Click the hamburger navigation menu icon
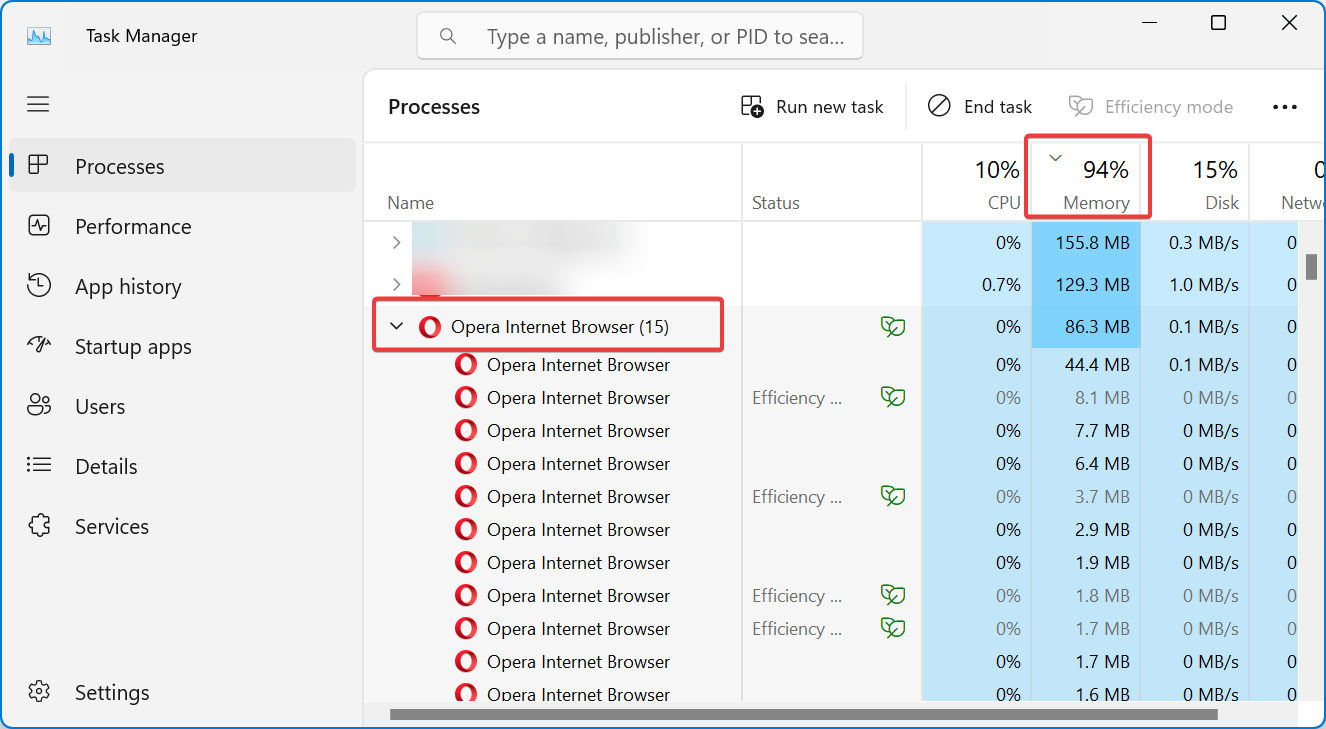This screenshot has width=1326, height=729. [x=38, y=104]
